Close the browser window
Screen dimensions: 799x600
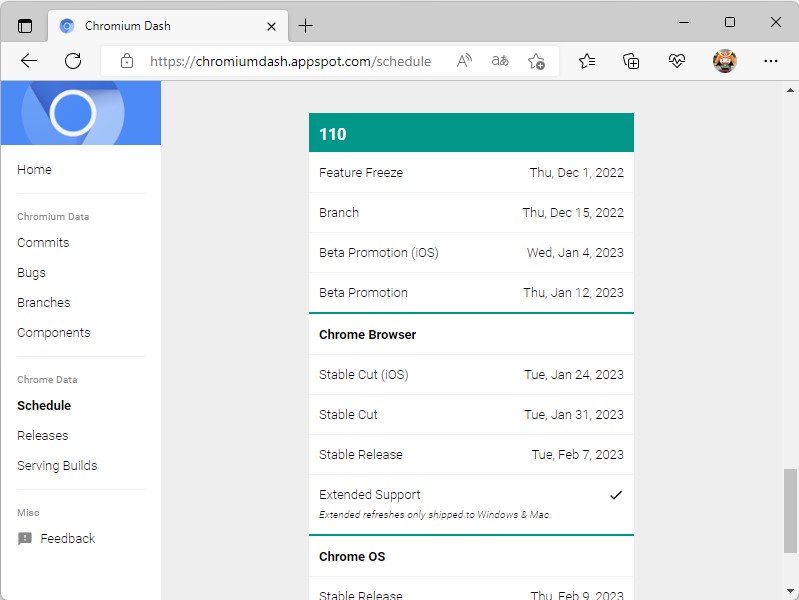pos(776,22)
